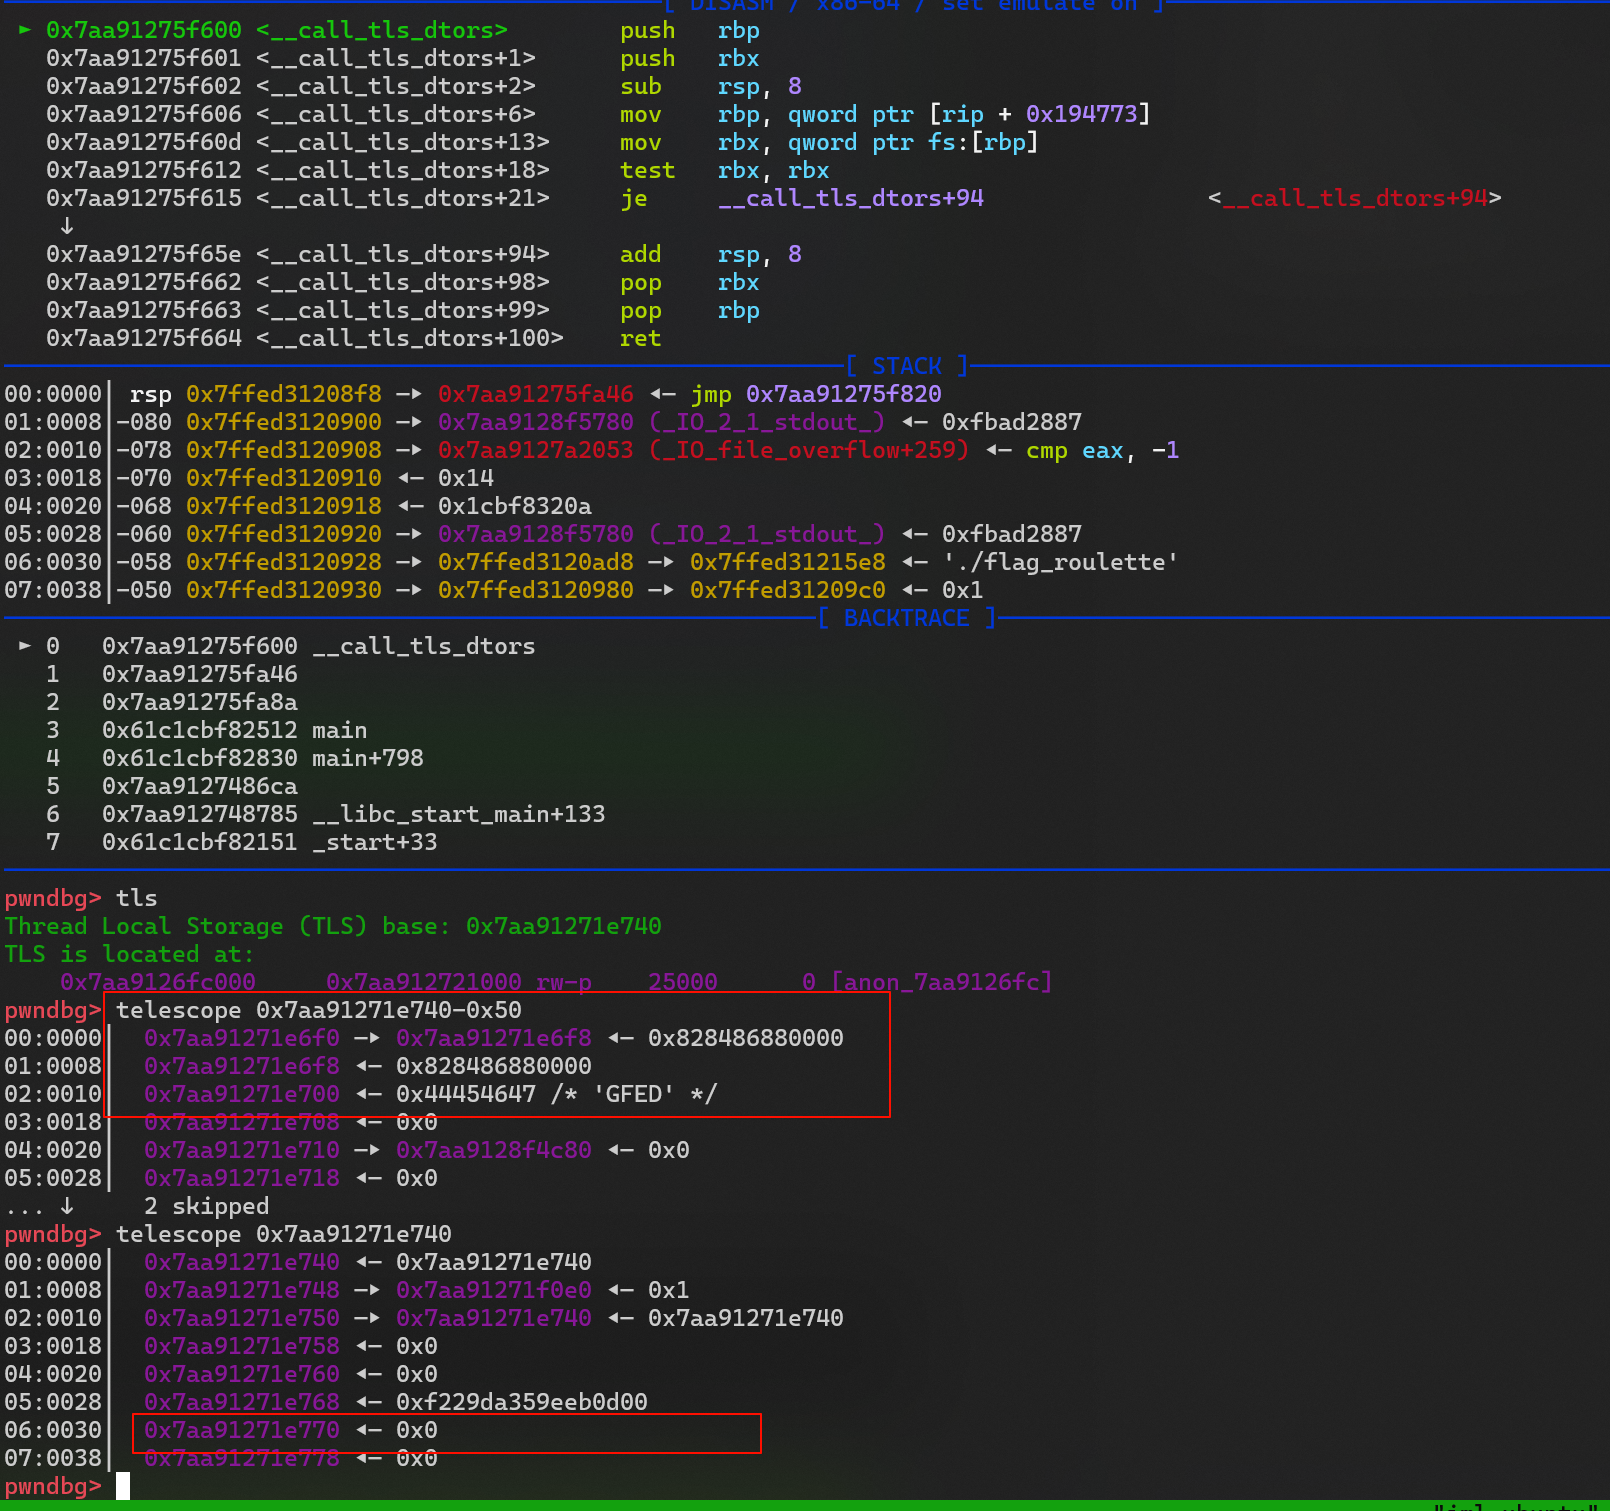Select __libc_start_main+133 backtrace frame

point(459,815)
